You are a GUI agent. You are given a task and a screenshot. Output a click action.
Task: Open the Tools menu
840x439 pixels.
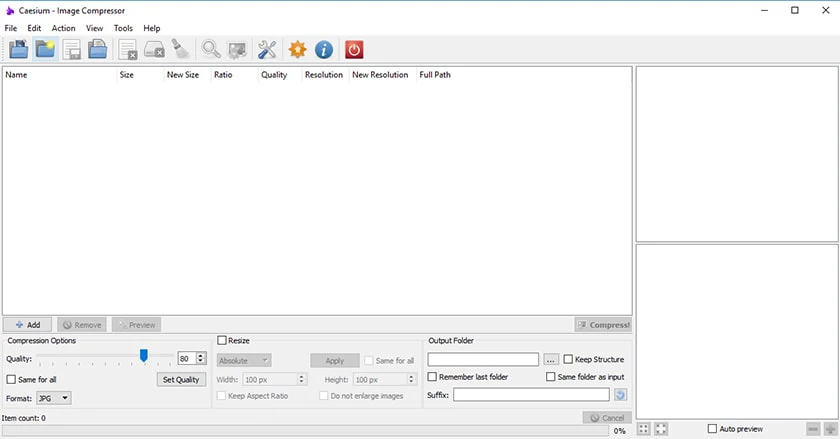tap(123, 28)
